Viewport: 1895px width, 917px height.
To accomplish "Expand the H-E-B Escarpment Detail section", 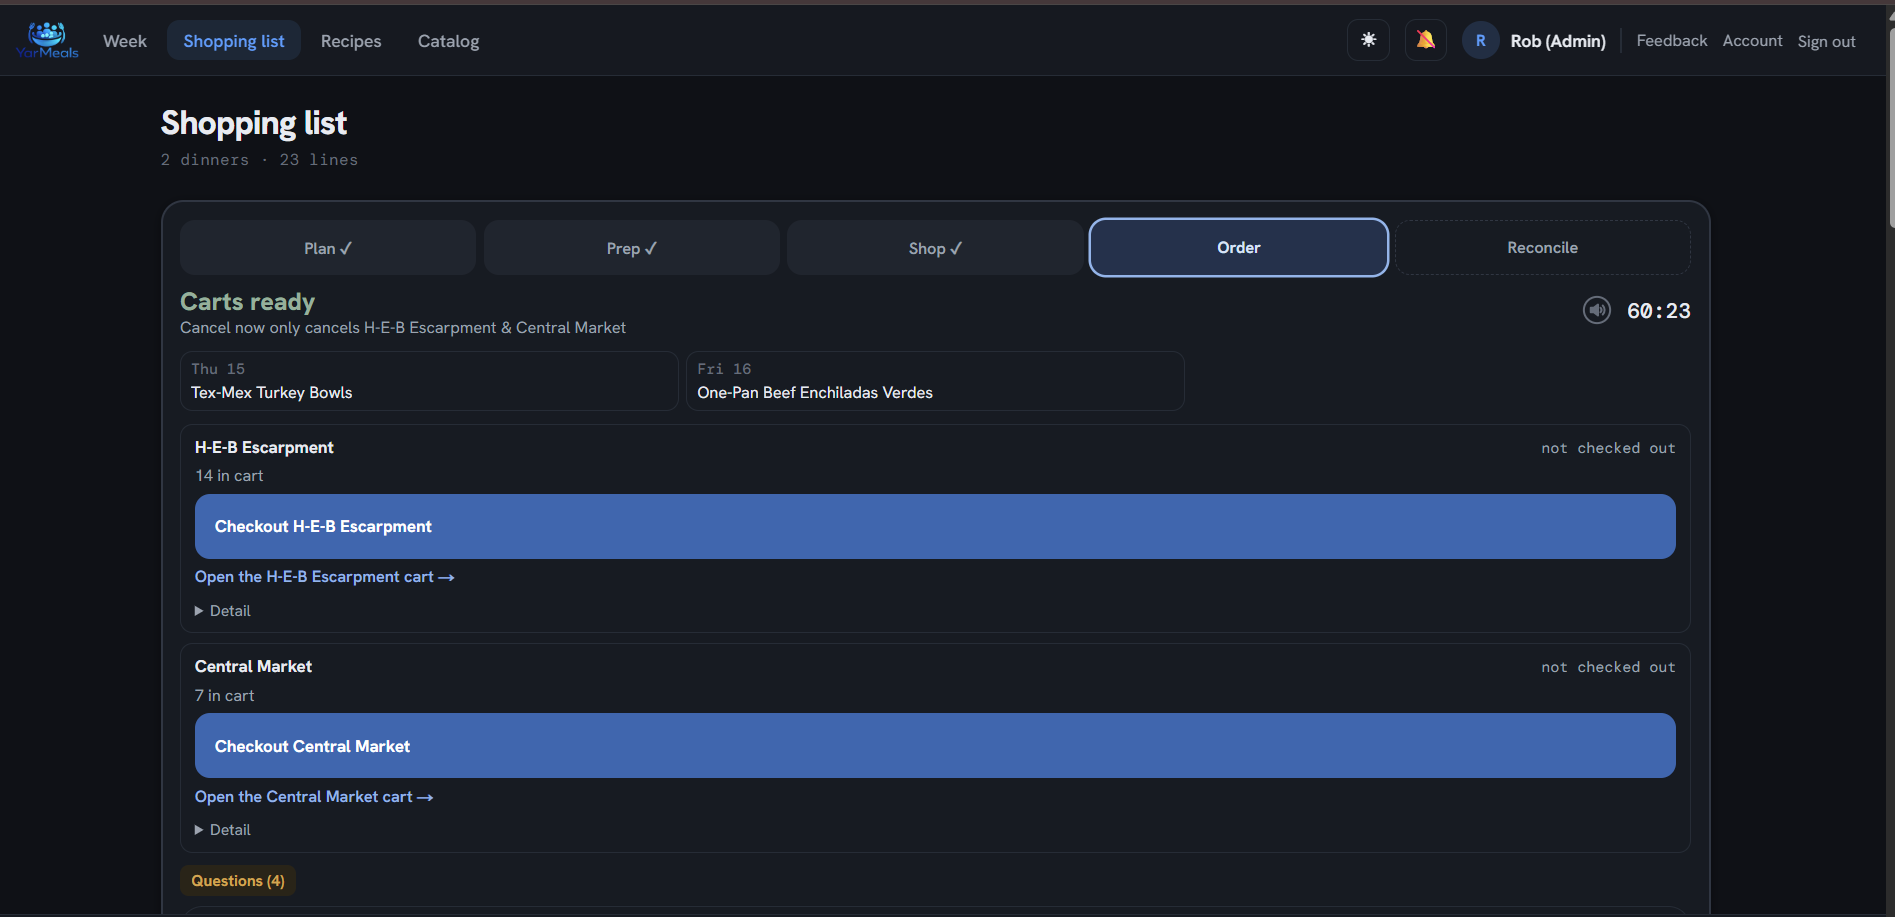I will (x=223, y=611).
